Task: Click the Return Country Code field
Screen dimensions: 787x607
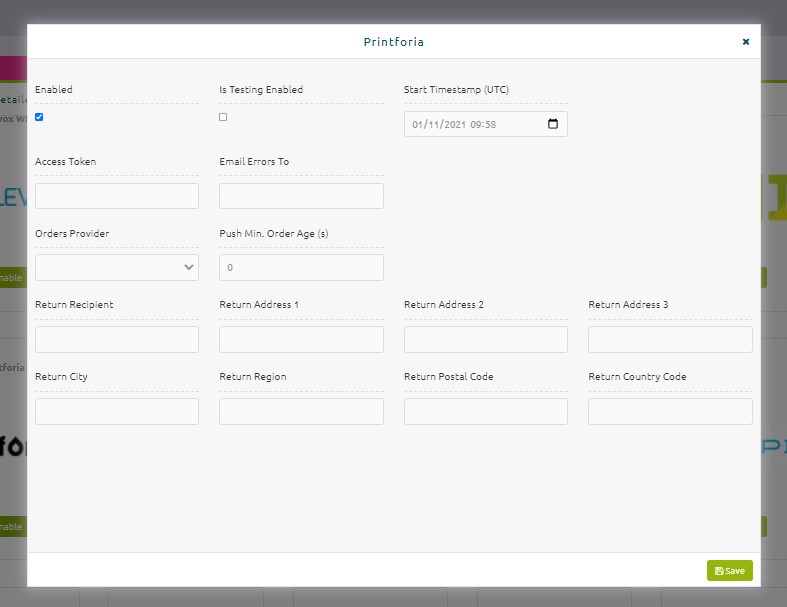Action: tap(670, 411)
